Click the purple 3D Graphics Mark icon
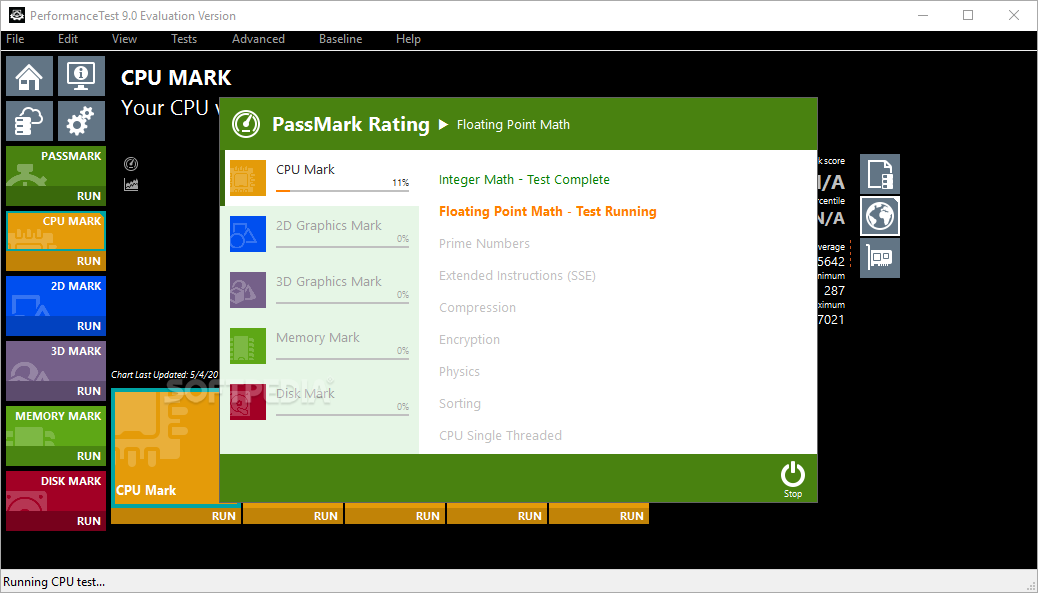Image resolution: width=1038 pixels, height=593 pixels. [248, 290]
